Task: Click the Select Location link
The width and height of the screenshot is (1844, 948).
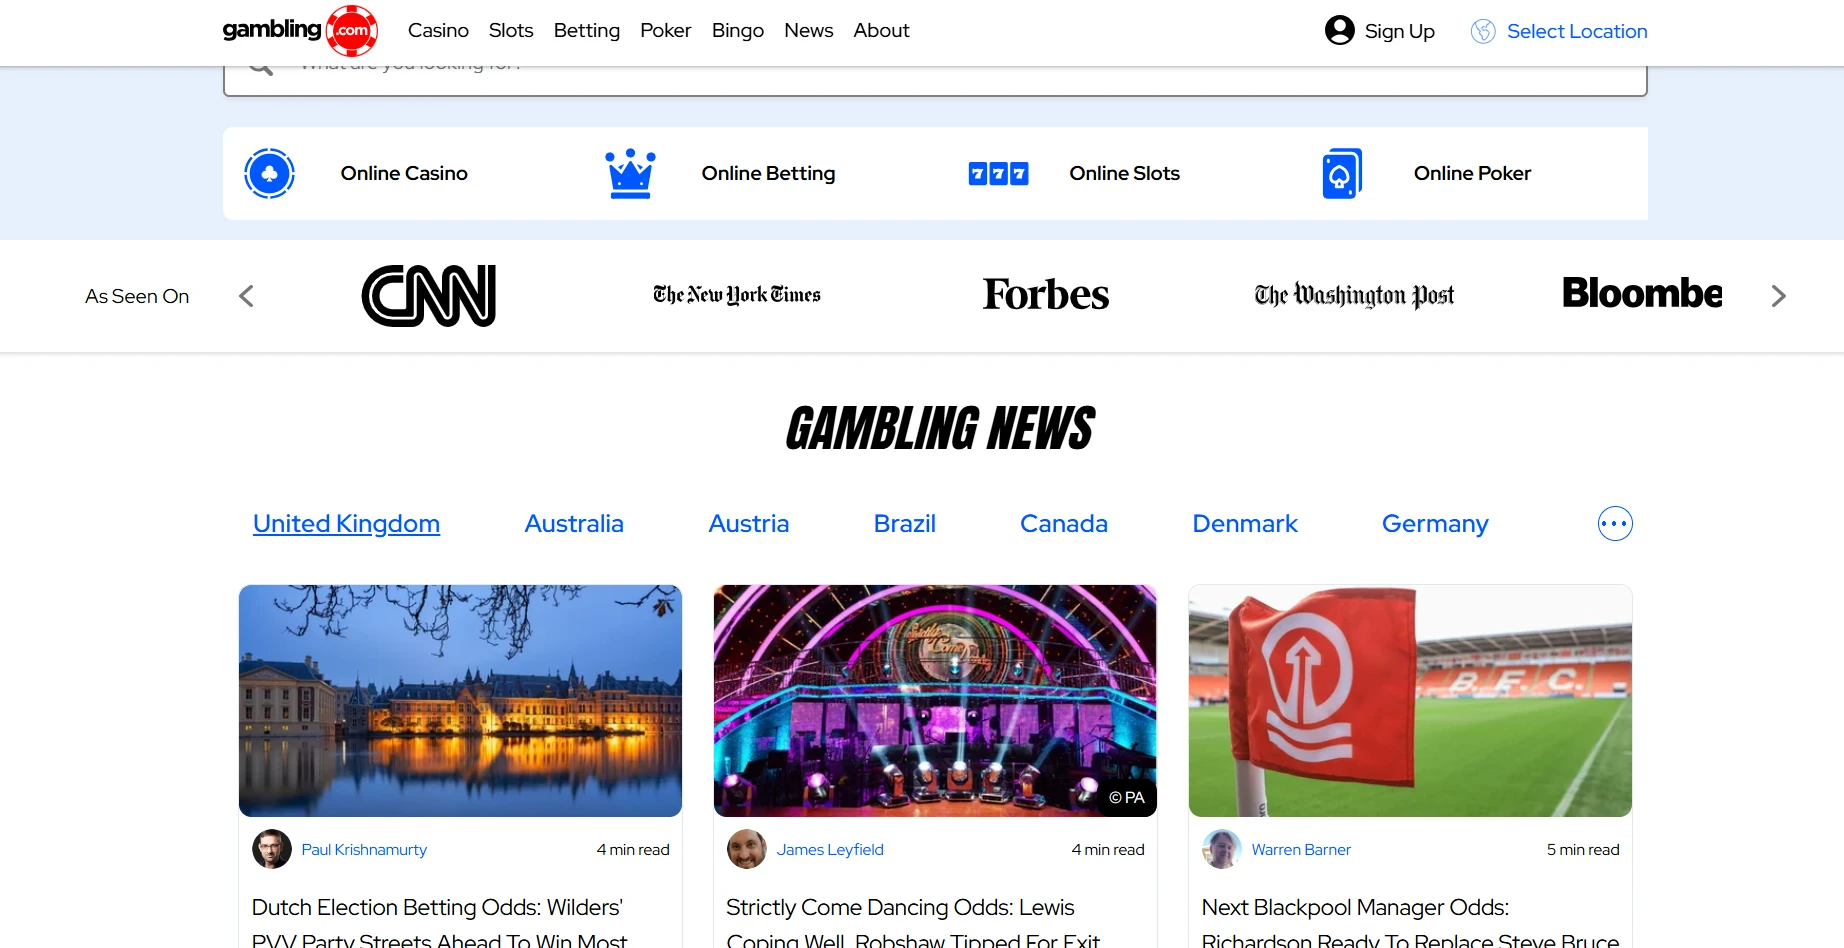Action: [x=1576, y=31]
